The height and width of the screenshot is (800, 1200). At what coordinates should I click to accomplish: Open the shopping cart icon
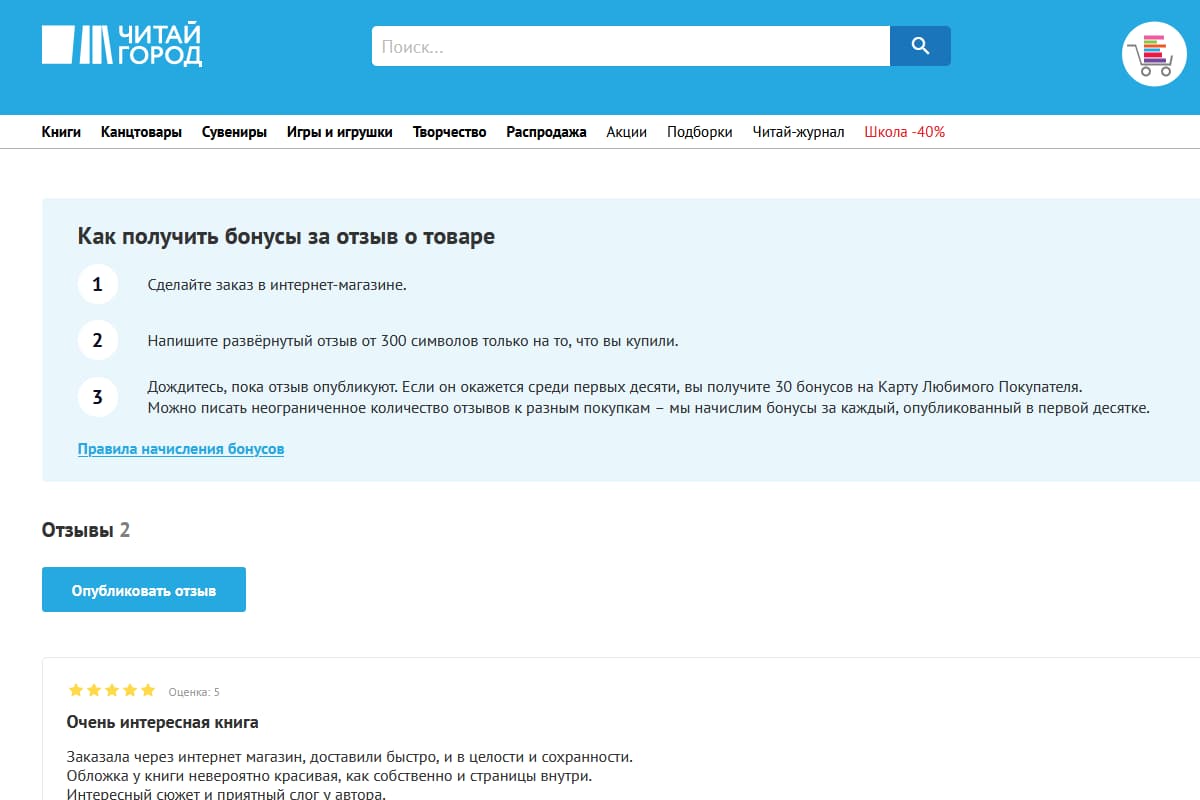tap(1154, 55)
